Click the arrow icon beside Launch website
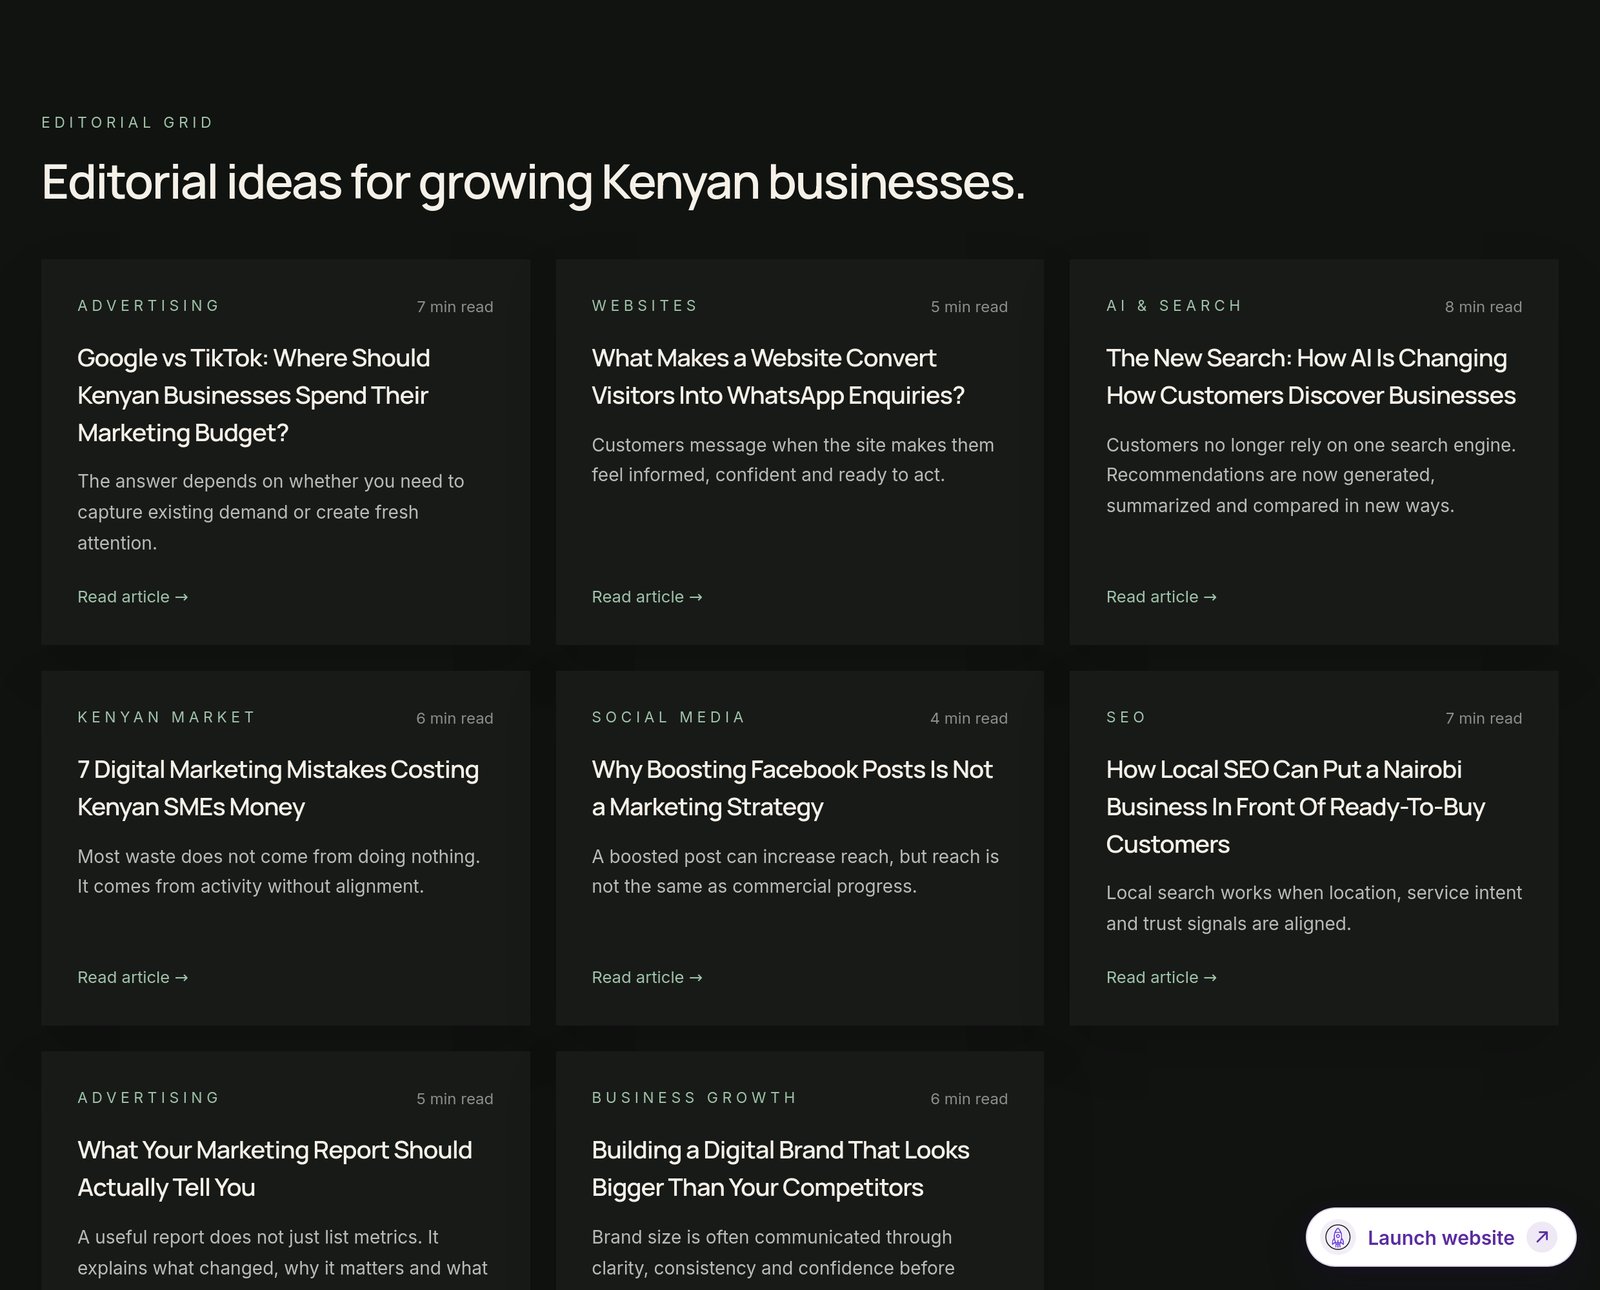This screenshot has height=1290, width=1600. pos(1542,1237)
